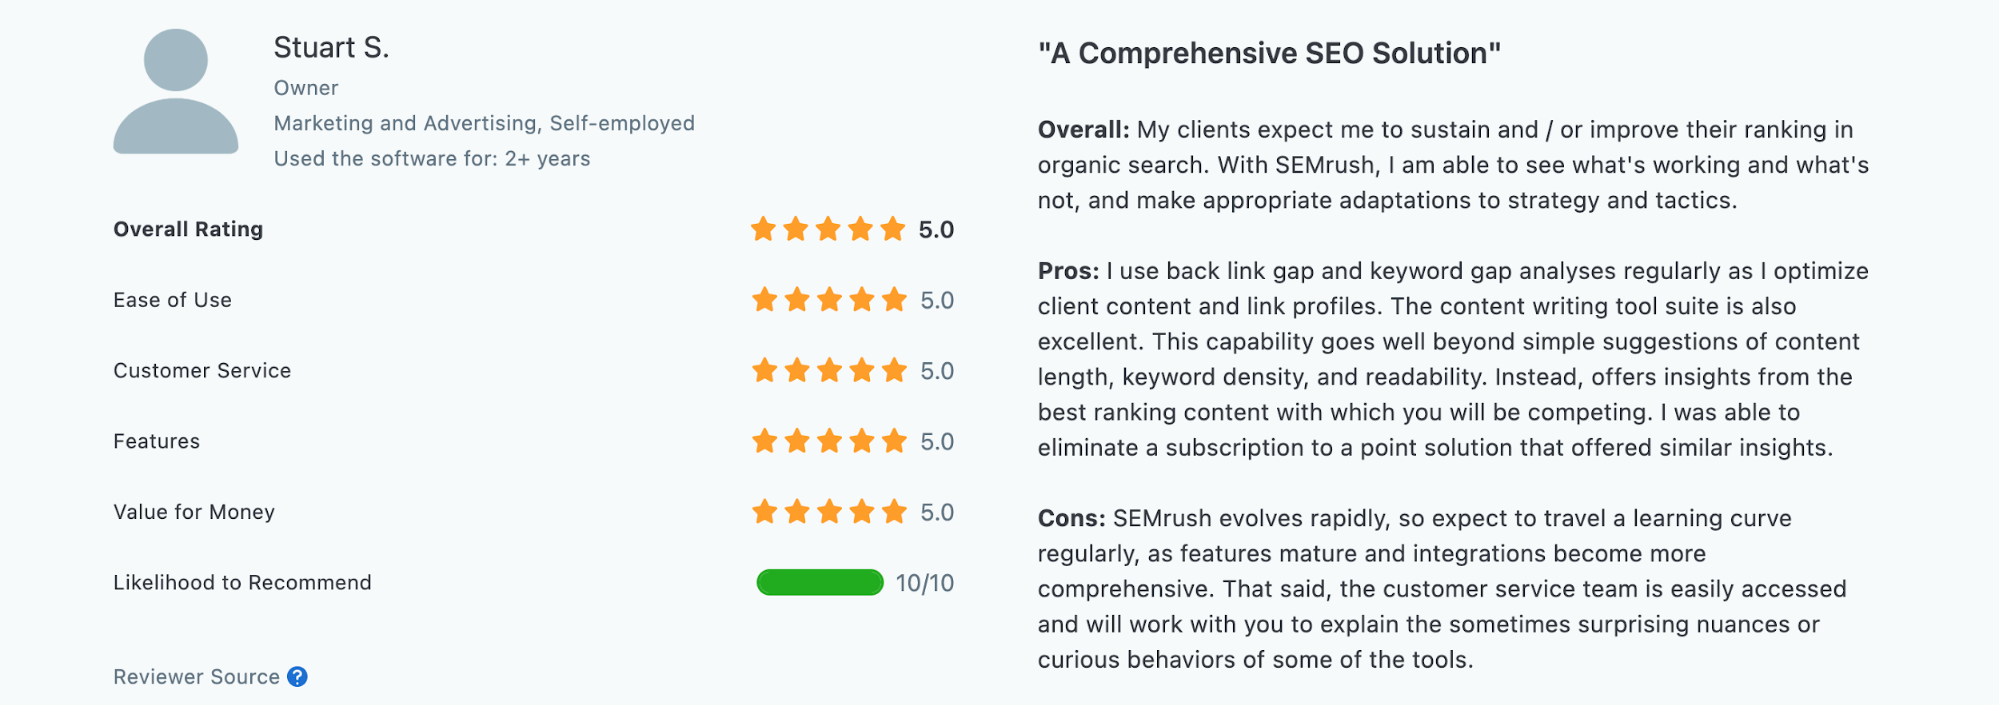The width and height of the screenshot is (1999, 706).
Task: Click the 10/10 recommendation score
Action: pos(924,583)
